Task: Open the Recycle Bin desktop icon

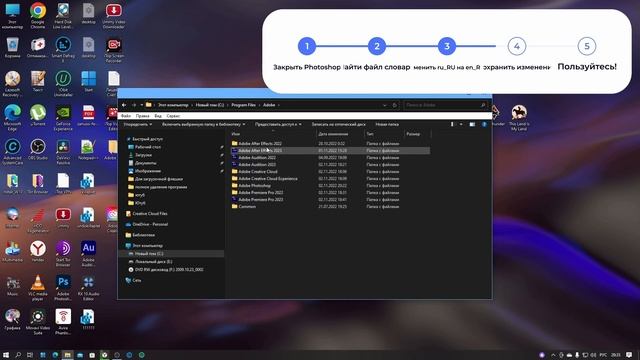Action: 12,47
